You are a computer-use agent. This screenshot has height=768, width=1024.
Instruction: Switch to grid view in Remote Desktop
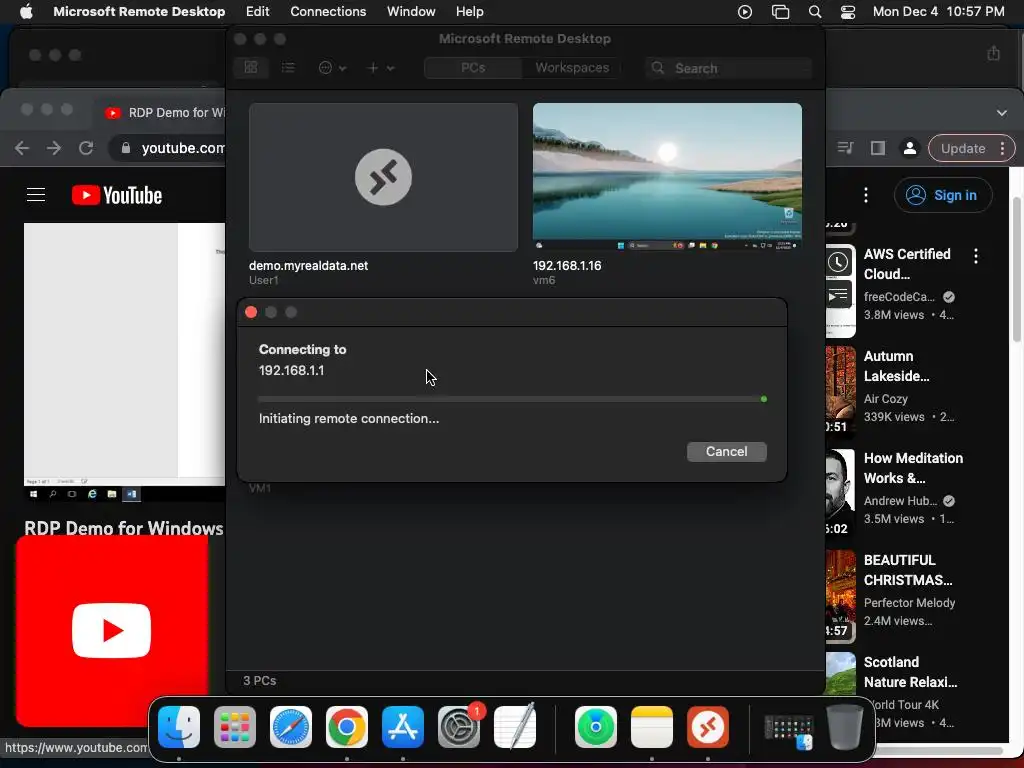pos(251,68)
